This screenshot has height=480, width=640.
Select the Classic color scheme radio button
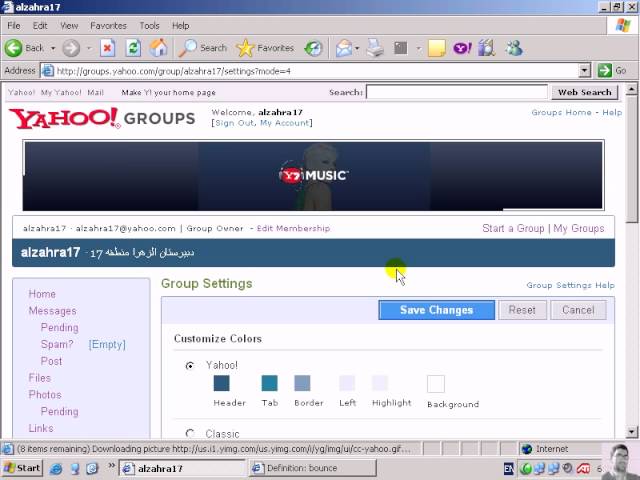[190, 433]
